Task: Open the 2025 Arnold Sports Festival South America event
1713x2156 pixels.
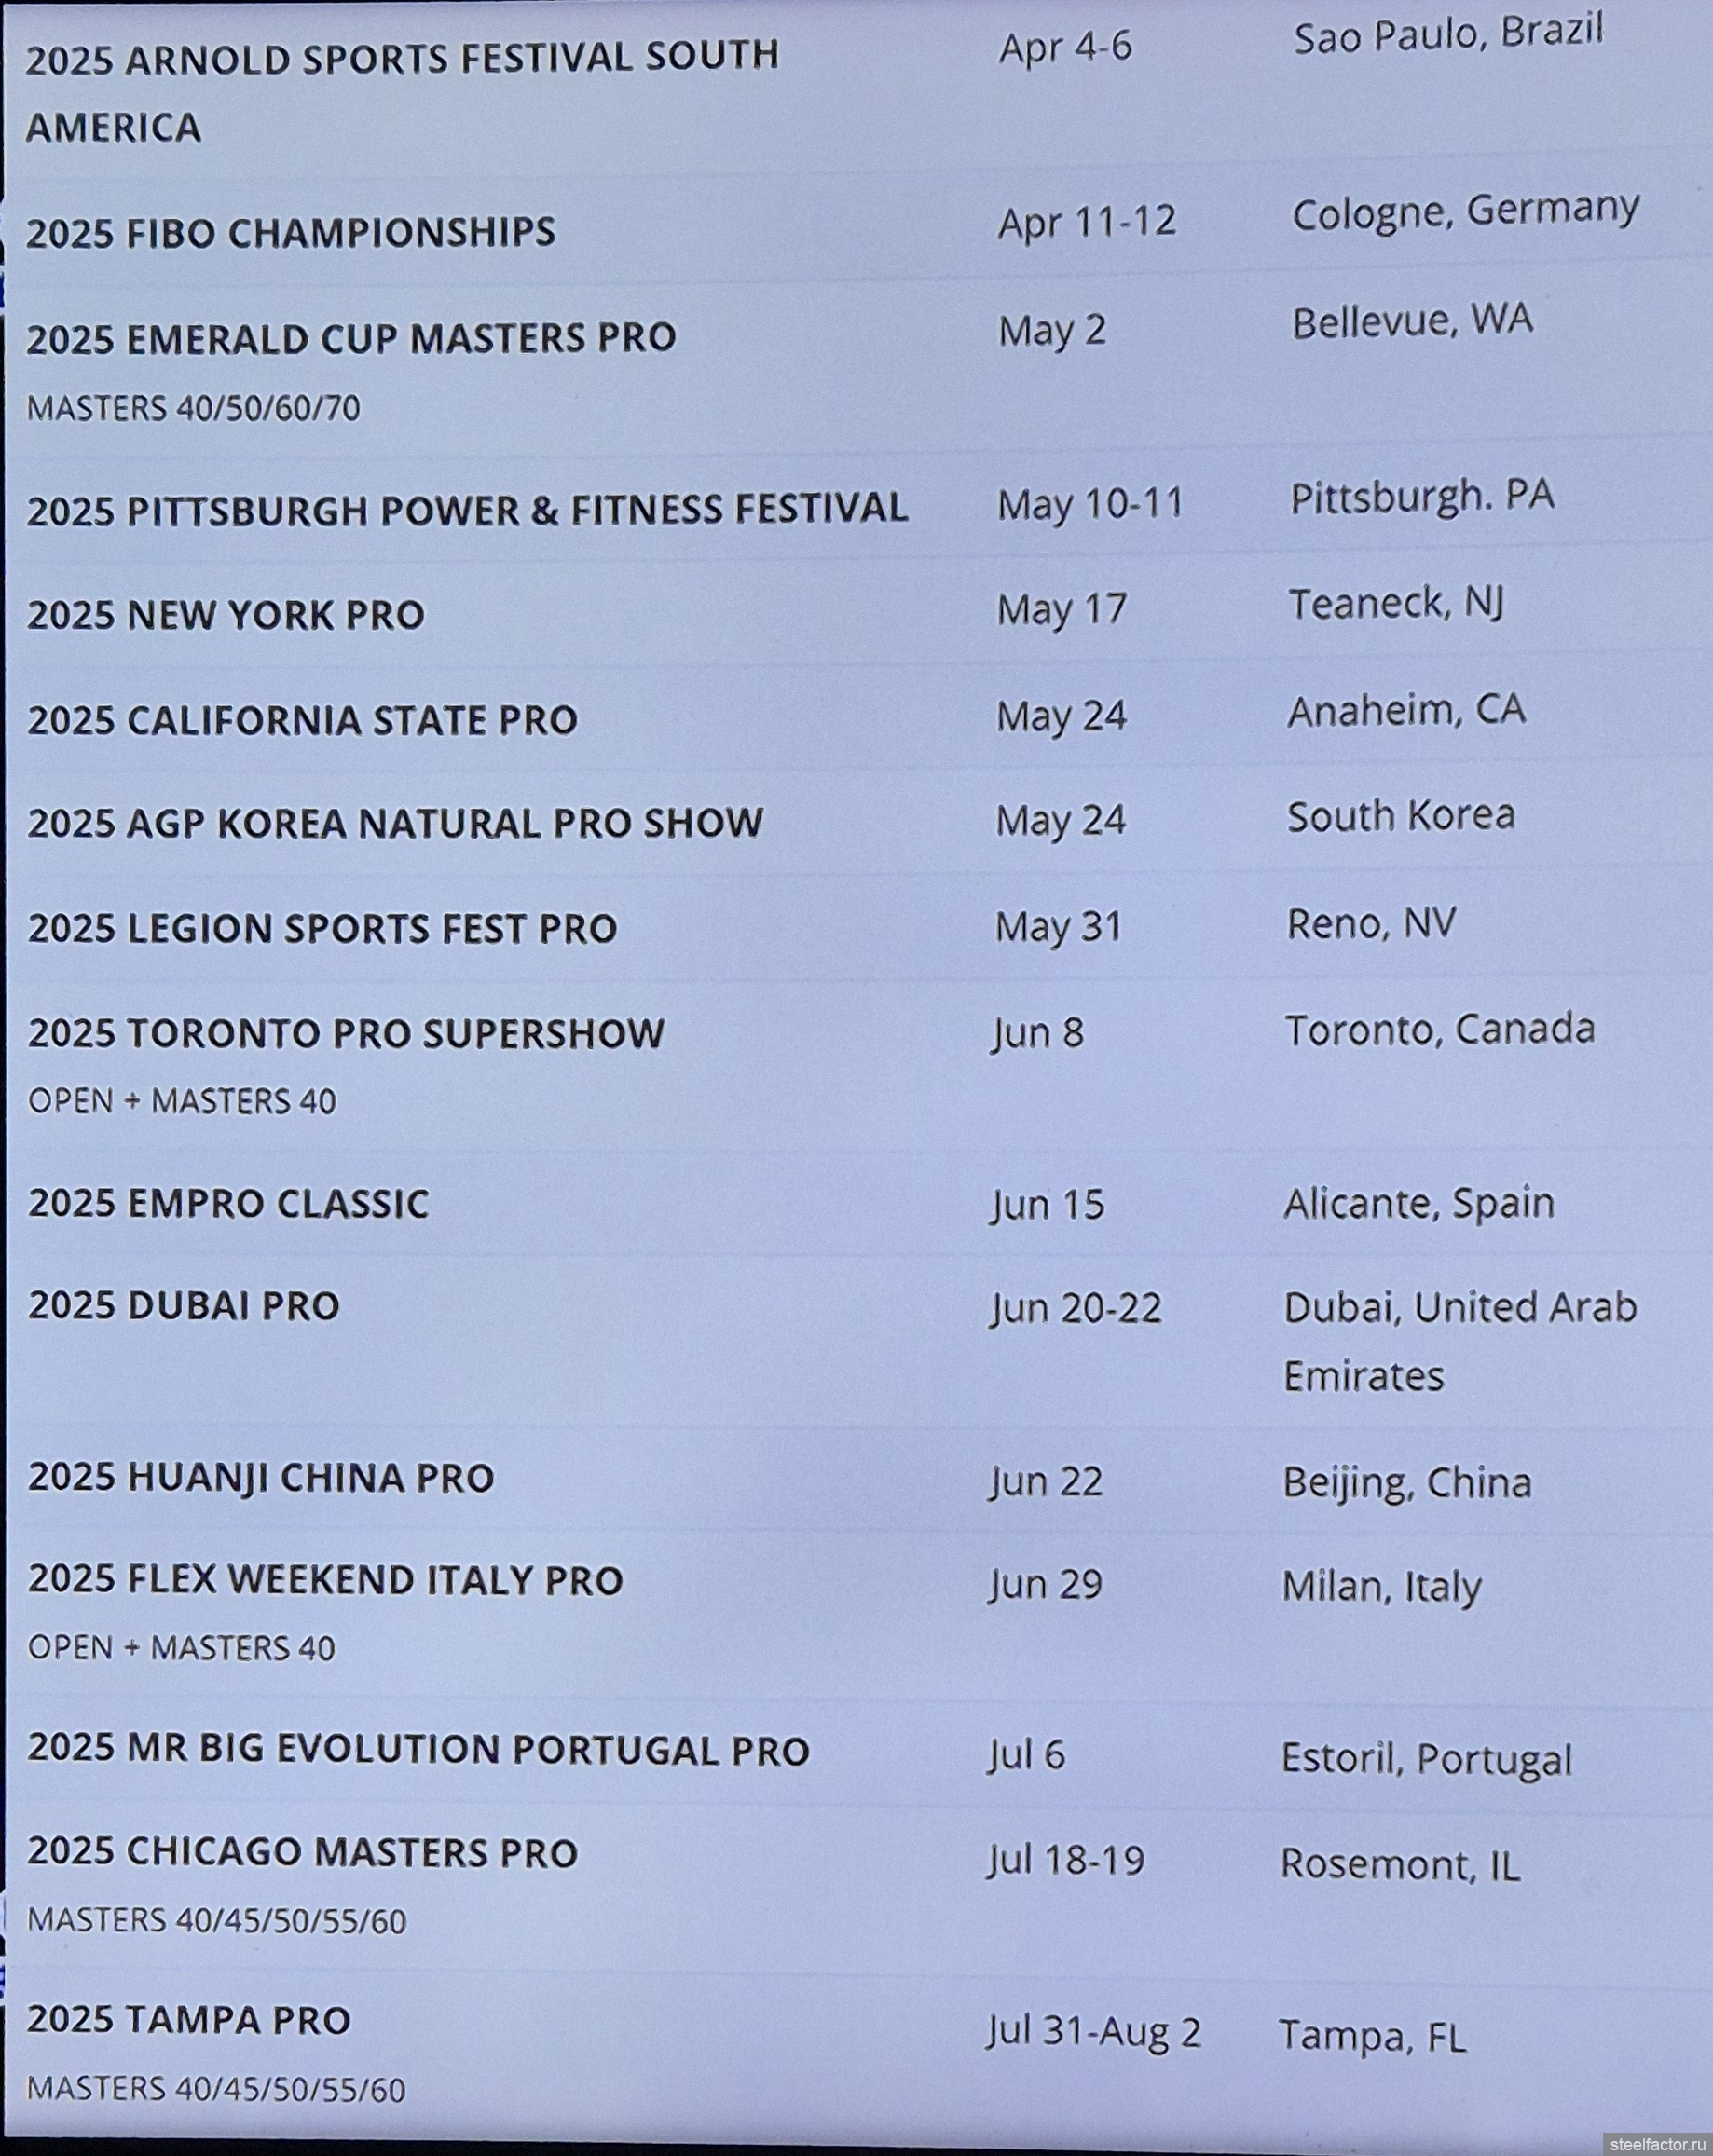Action: pyautogui.click(x=402, y=92)
